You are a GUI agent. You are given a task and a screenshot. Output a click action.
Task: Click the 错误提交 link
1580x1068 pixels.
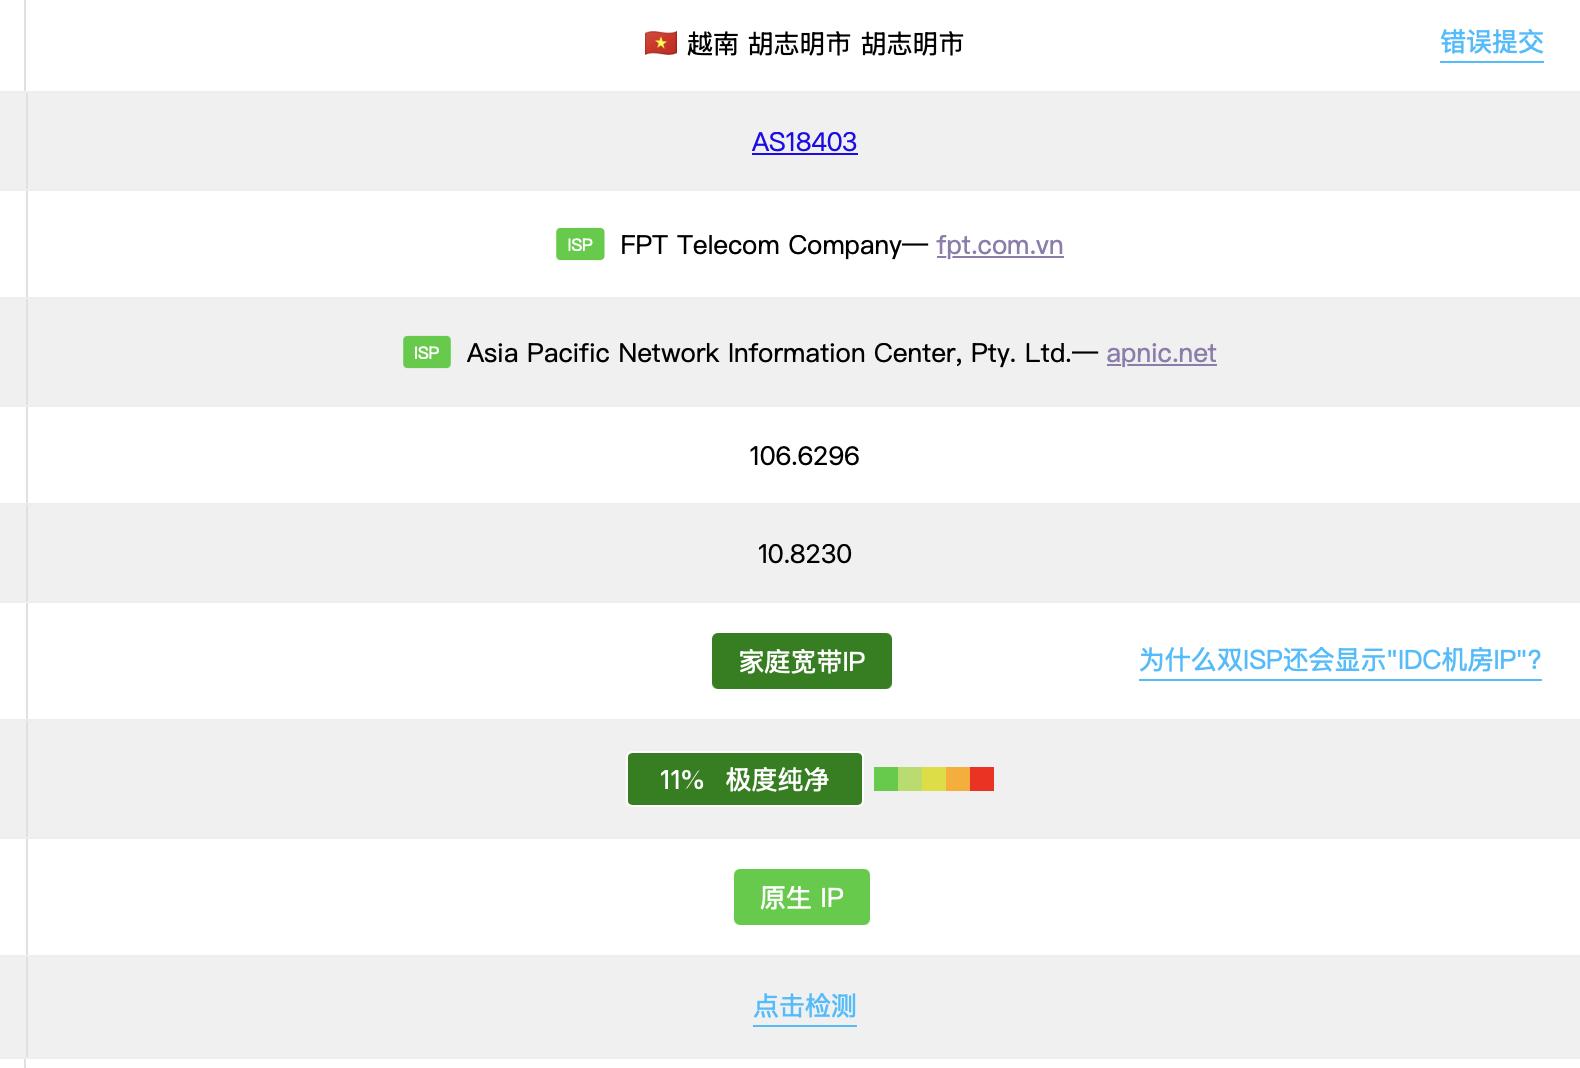[x=1492, y=43]
